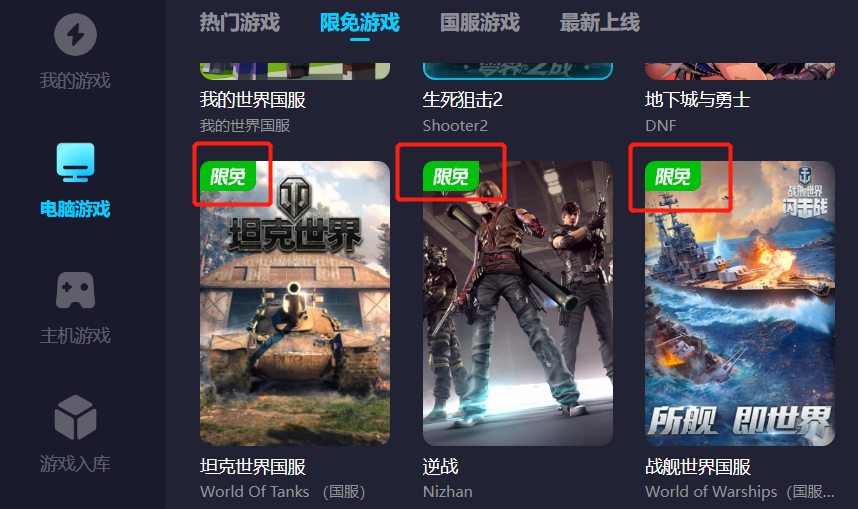Click the 战舰世界国服 title text
Viewport: 858px width, 509px height.
pyautogui.click(x=698, y=467)
